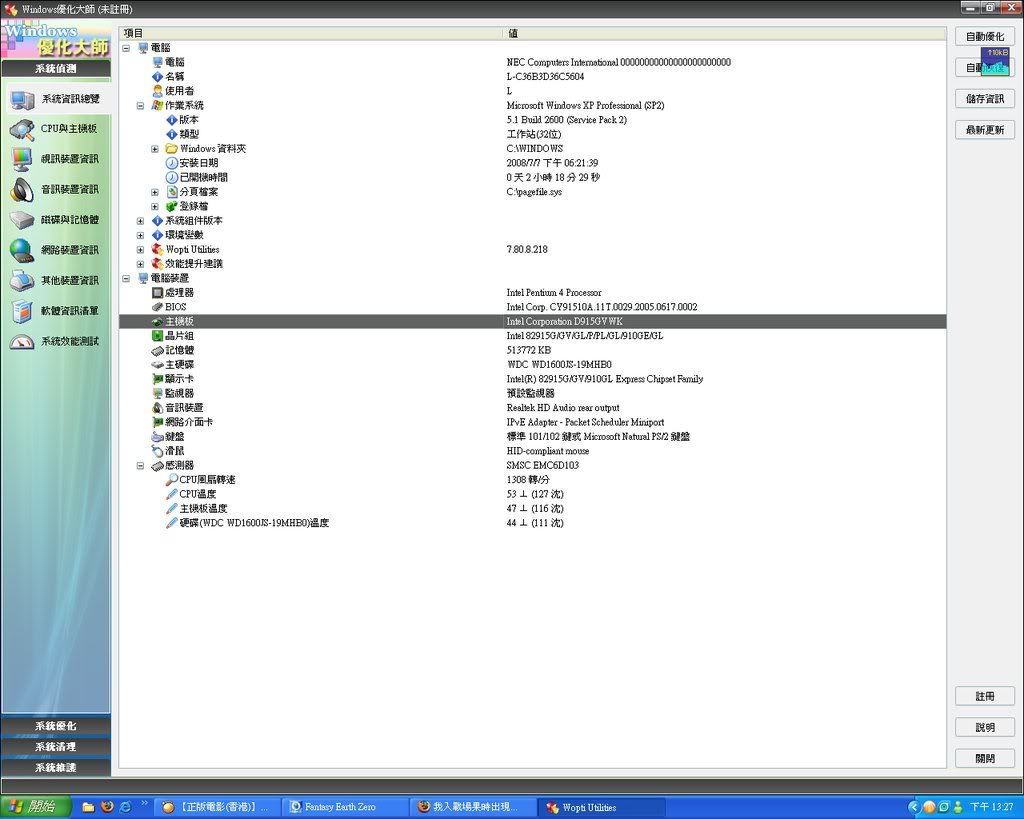Open 音訊裝置資訊 speaker icon
This screenshot has height=819, width=1024.
coord(22,190)
